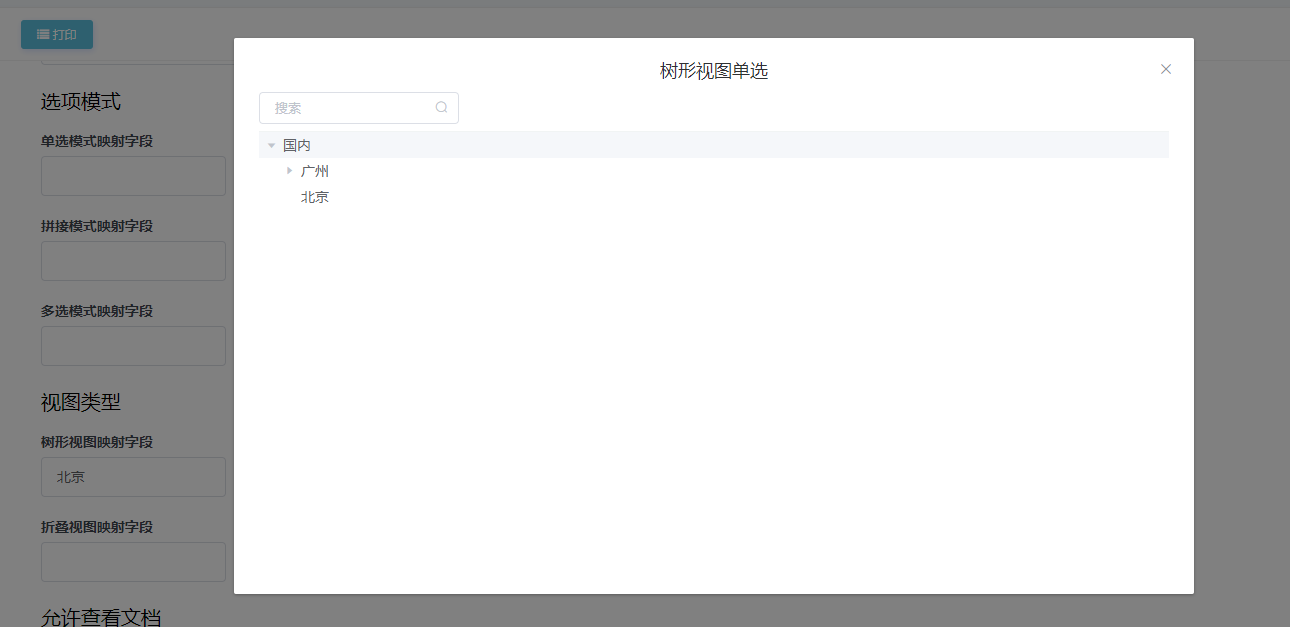1290x627 pixels.
Task: Click the 打印 print button
Action: pos(57,34)
